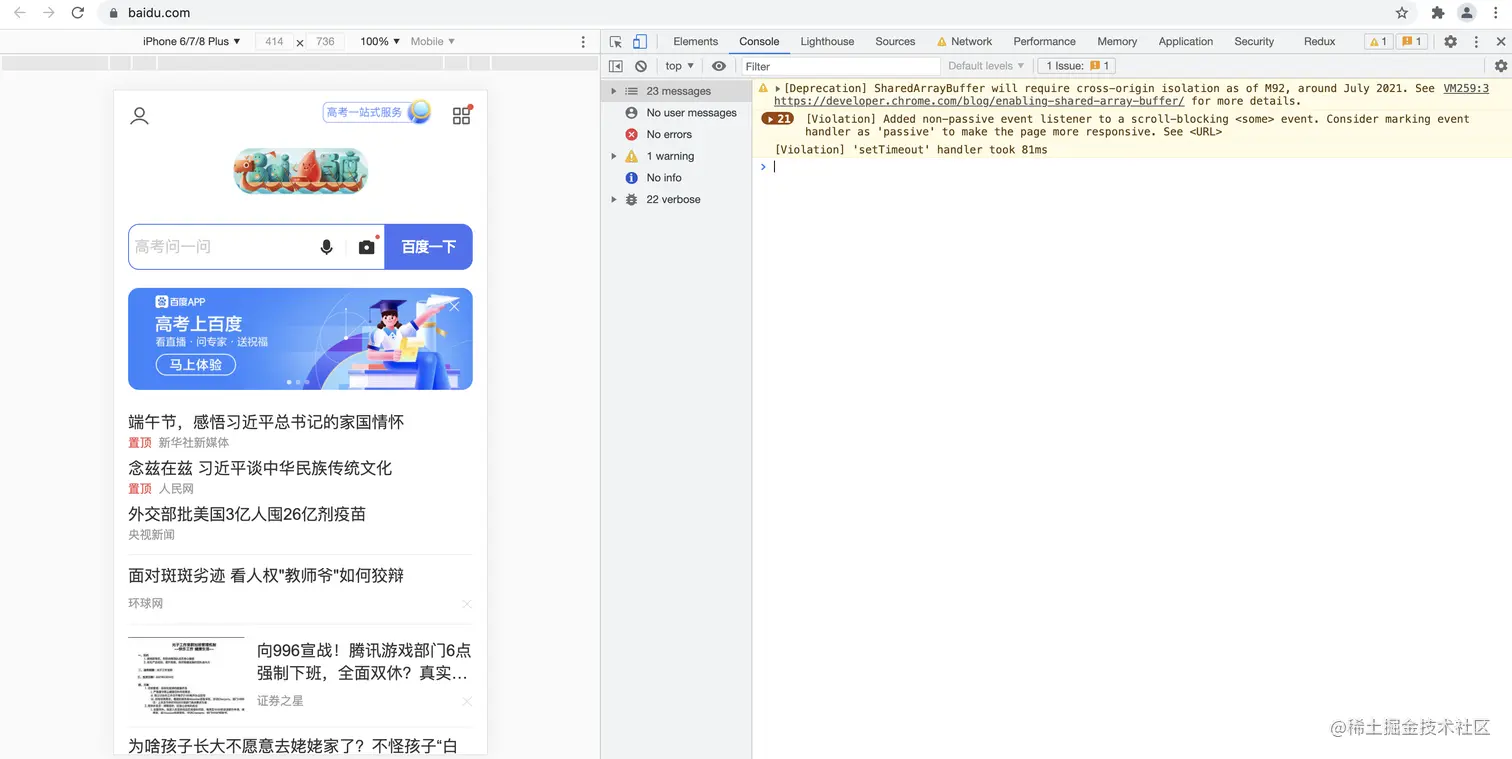Switch to the Application tab

(1186, 42)
